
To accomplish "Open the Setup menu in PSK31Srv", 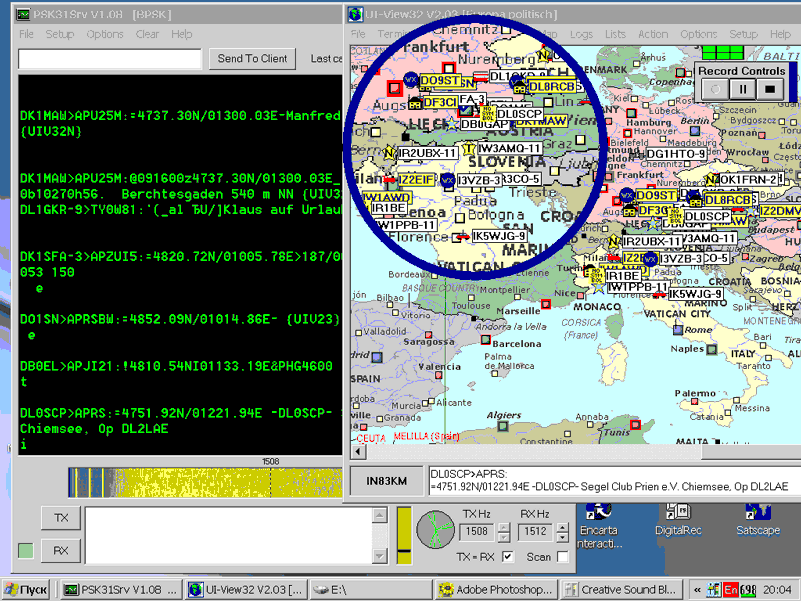I will 60,34.
